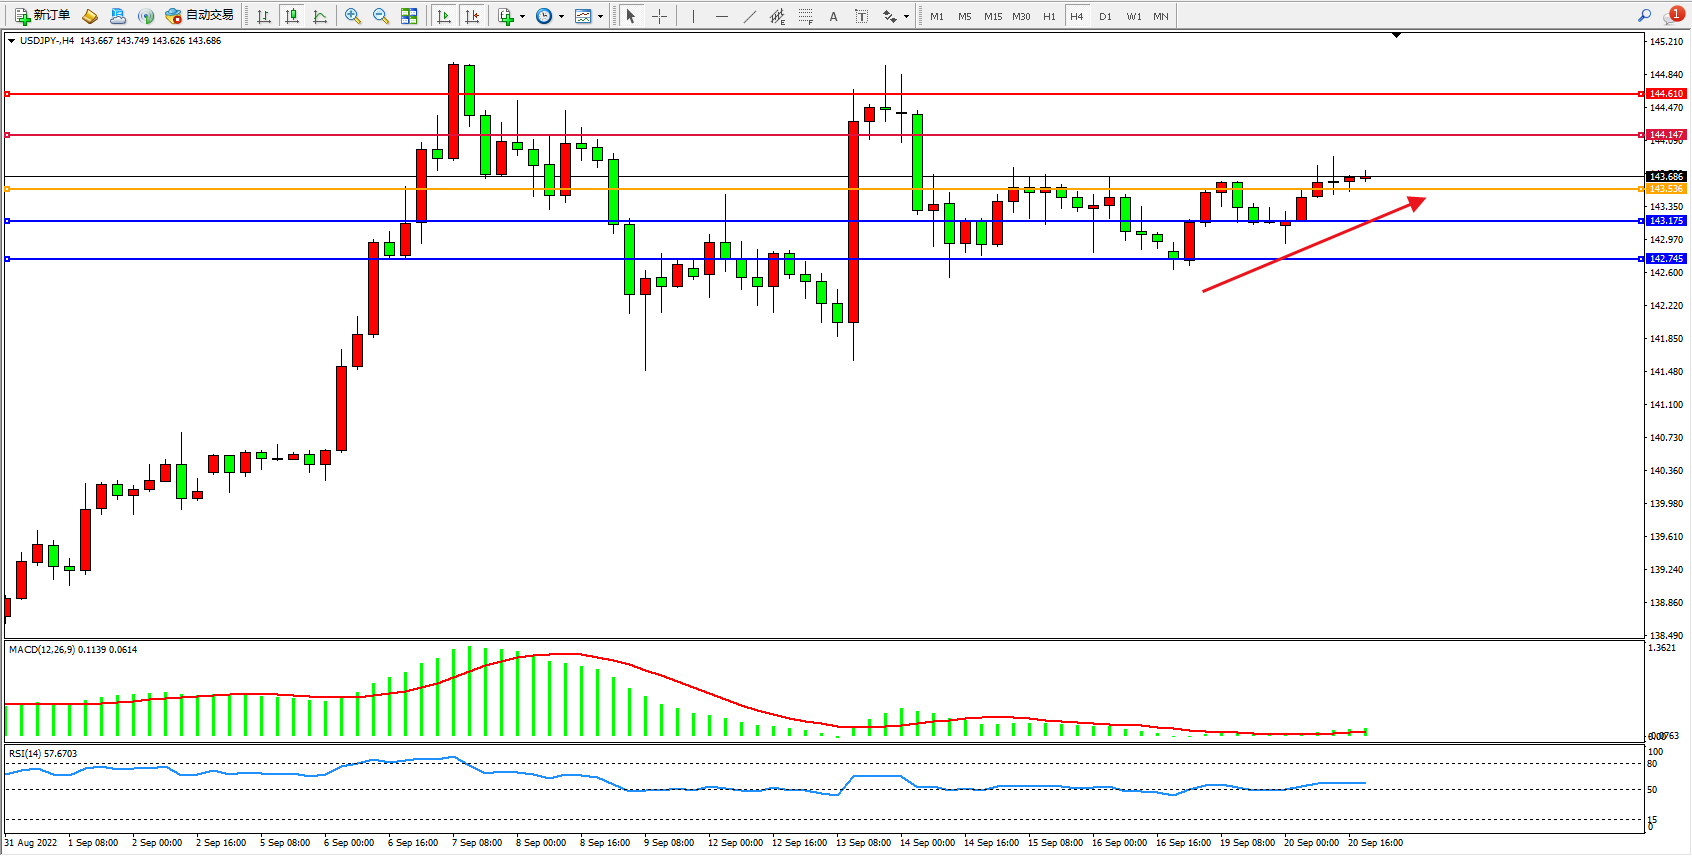Pick the trendline drawing tool
Viewport: 1692px width, 856px height.
click(750, 16)
